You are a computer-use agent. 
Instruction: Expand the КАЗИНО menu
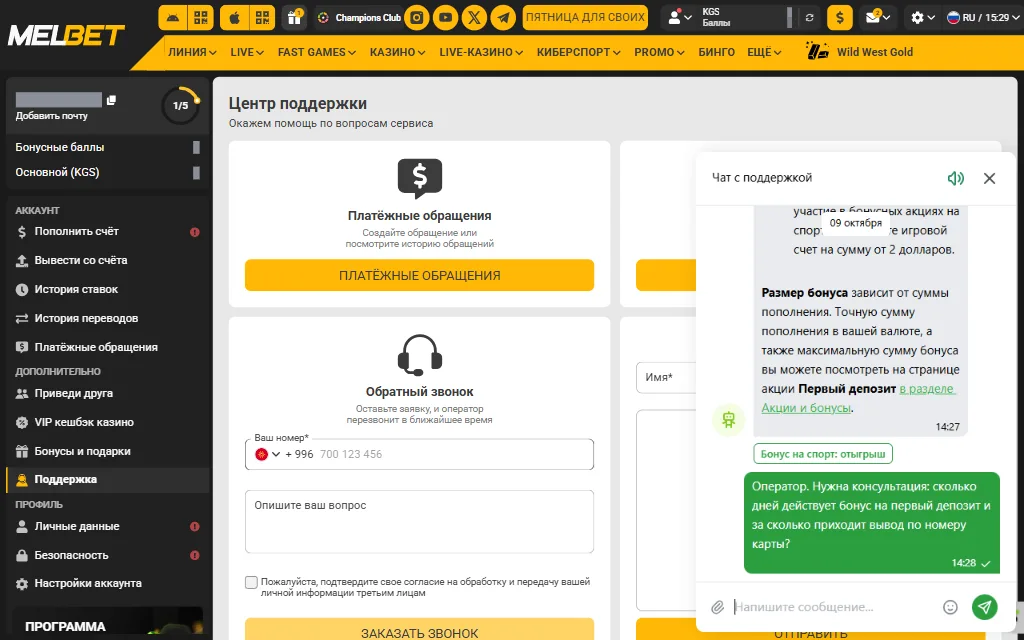[397, 52]
